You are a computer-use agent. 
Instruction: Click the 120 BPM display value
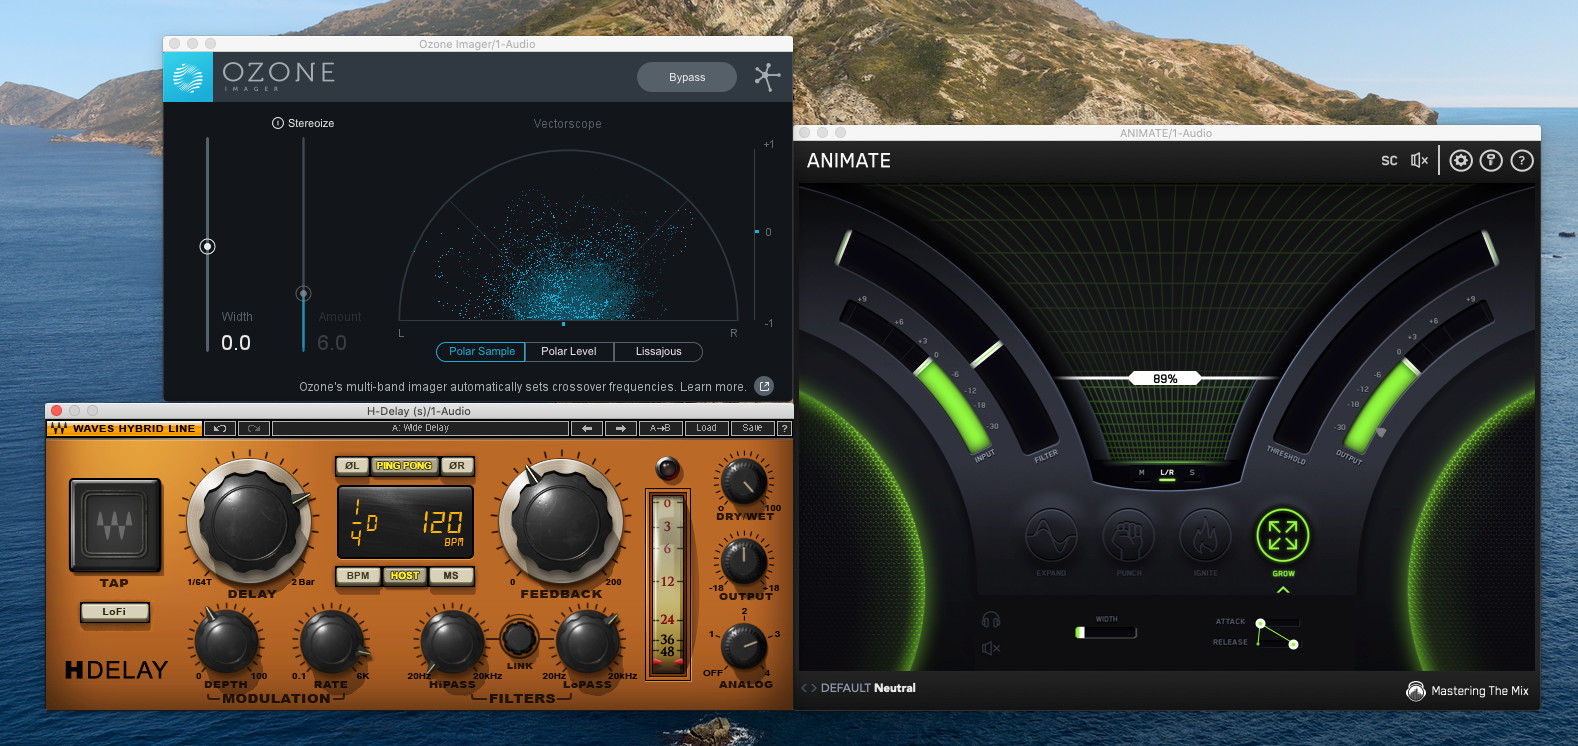442,522
